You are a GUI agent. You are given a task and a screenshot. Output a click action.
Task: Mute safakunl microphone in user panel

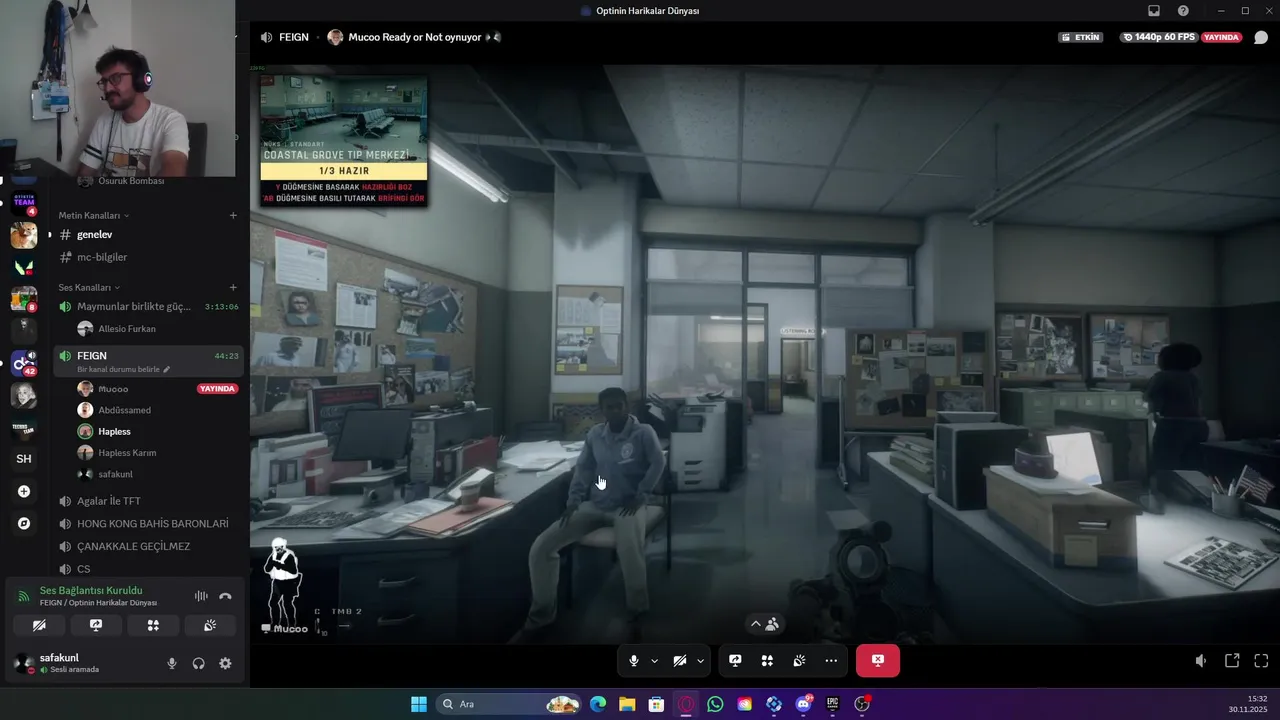click(x=172, y=663)
